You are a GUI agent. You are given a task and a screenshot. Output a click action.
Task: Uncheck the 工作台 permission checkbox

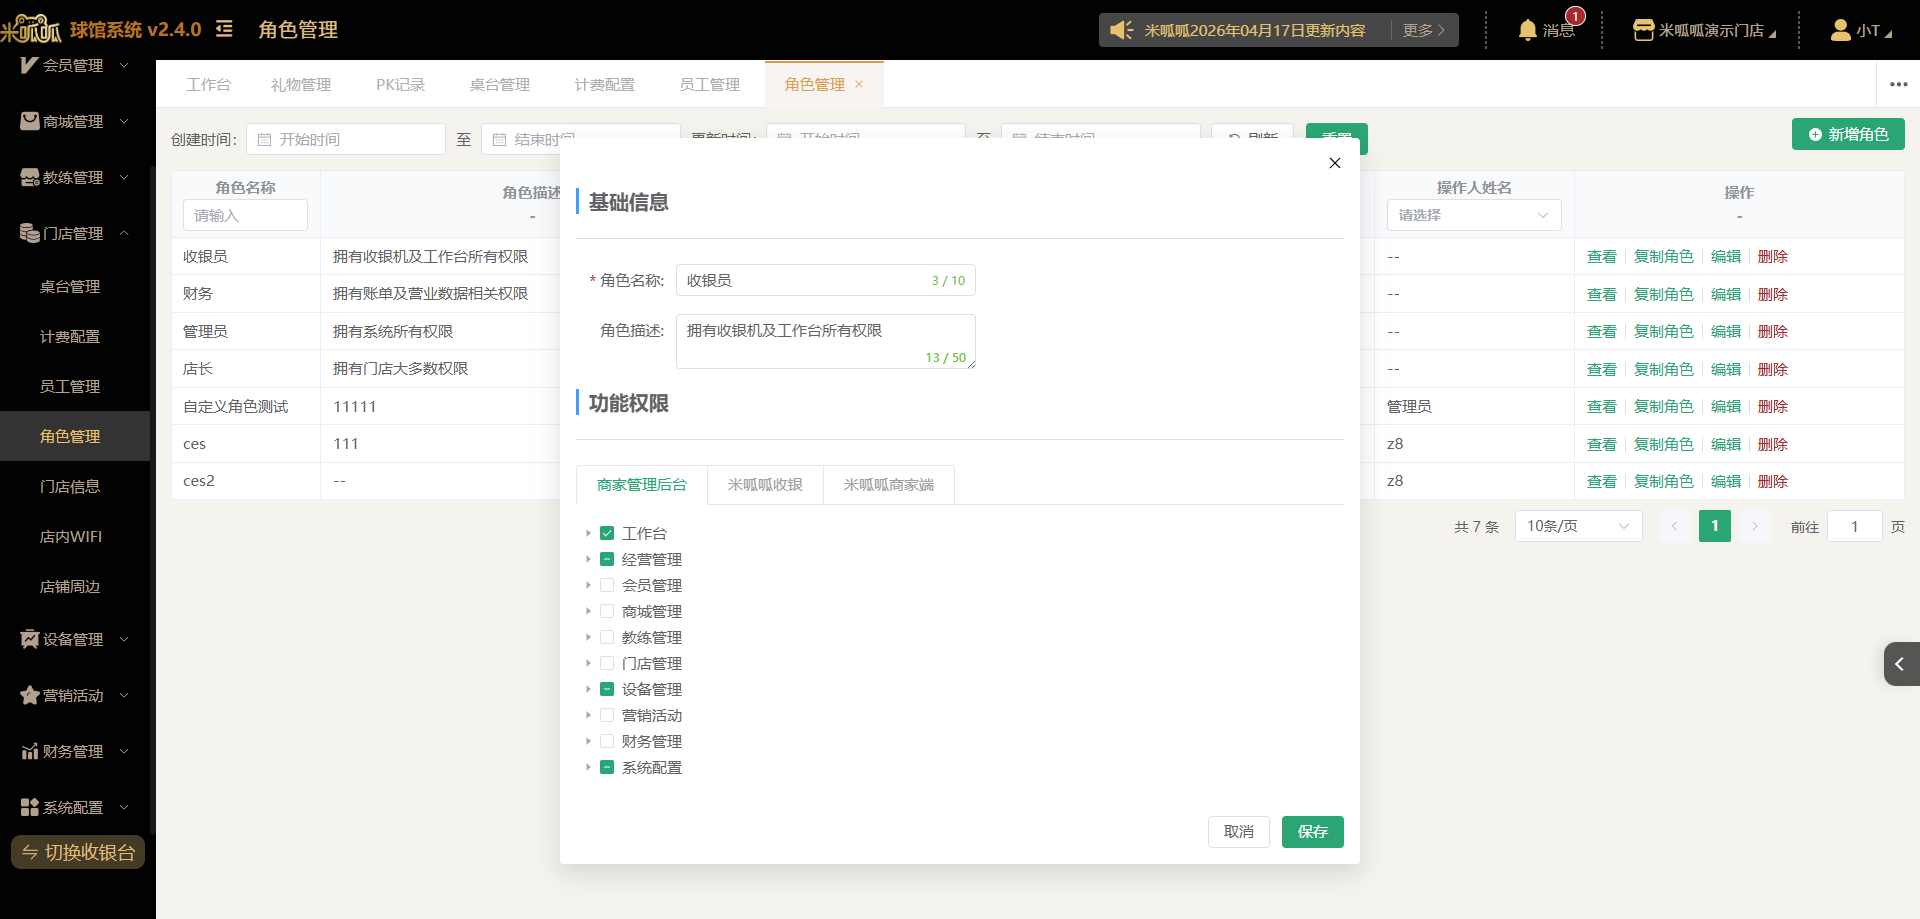tap(607, 533)
